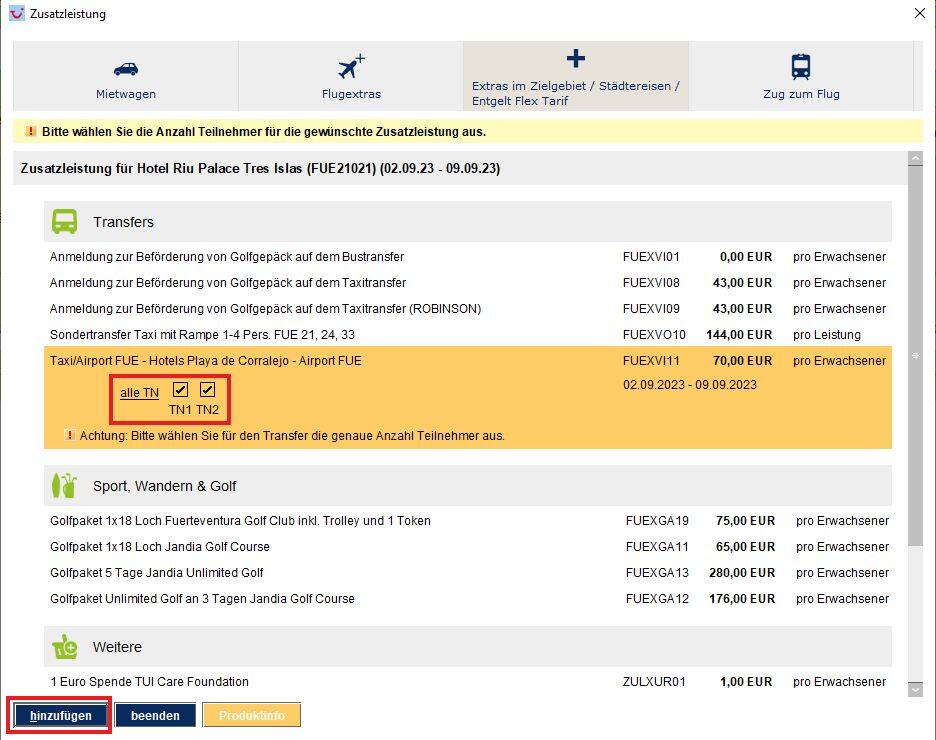Uncheck the TN1 participant checkbox
Image resolution: width=936 pixels, height=740 pixels.
click(x=180, y=390)
